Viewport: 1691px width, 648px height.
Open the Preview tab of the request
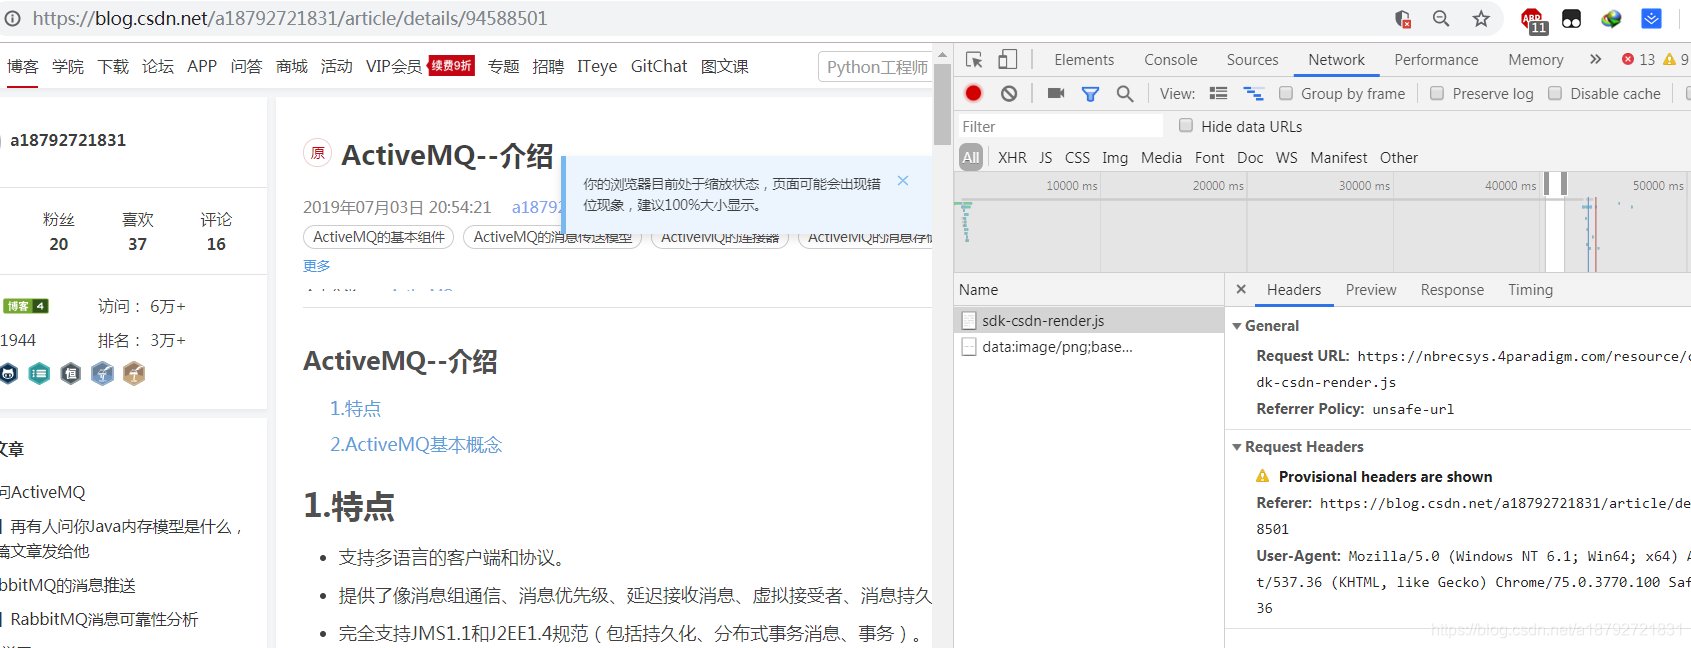pyautogui.click(x=1370, y=290)
